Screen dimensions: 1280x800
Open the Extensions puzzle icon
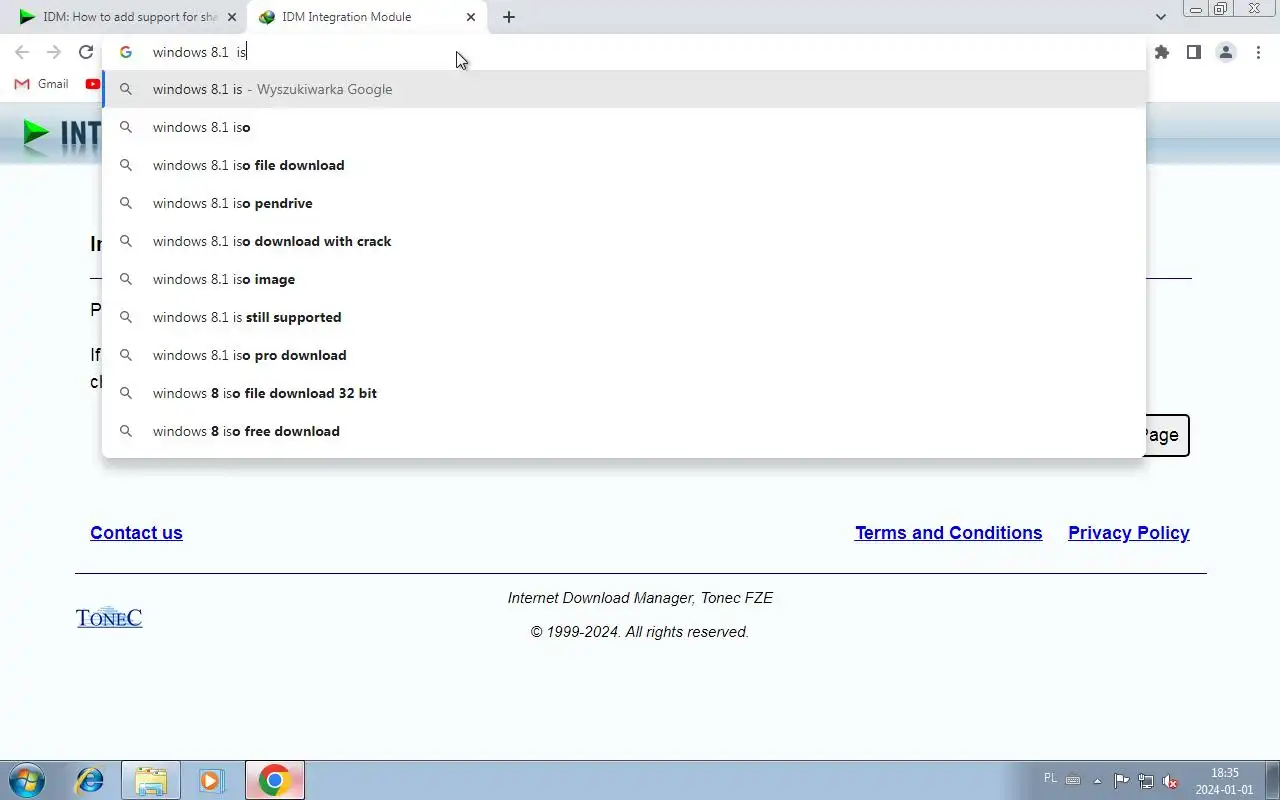pyautogui.click(x=1161, y=52)
